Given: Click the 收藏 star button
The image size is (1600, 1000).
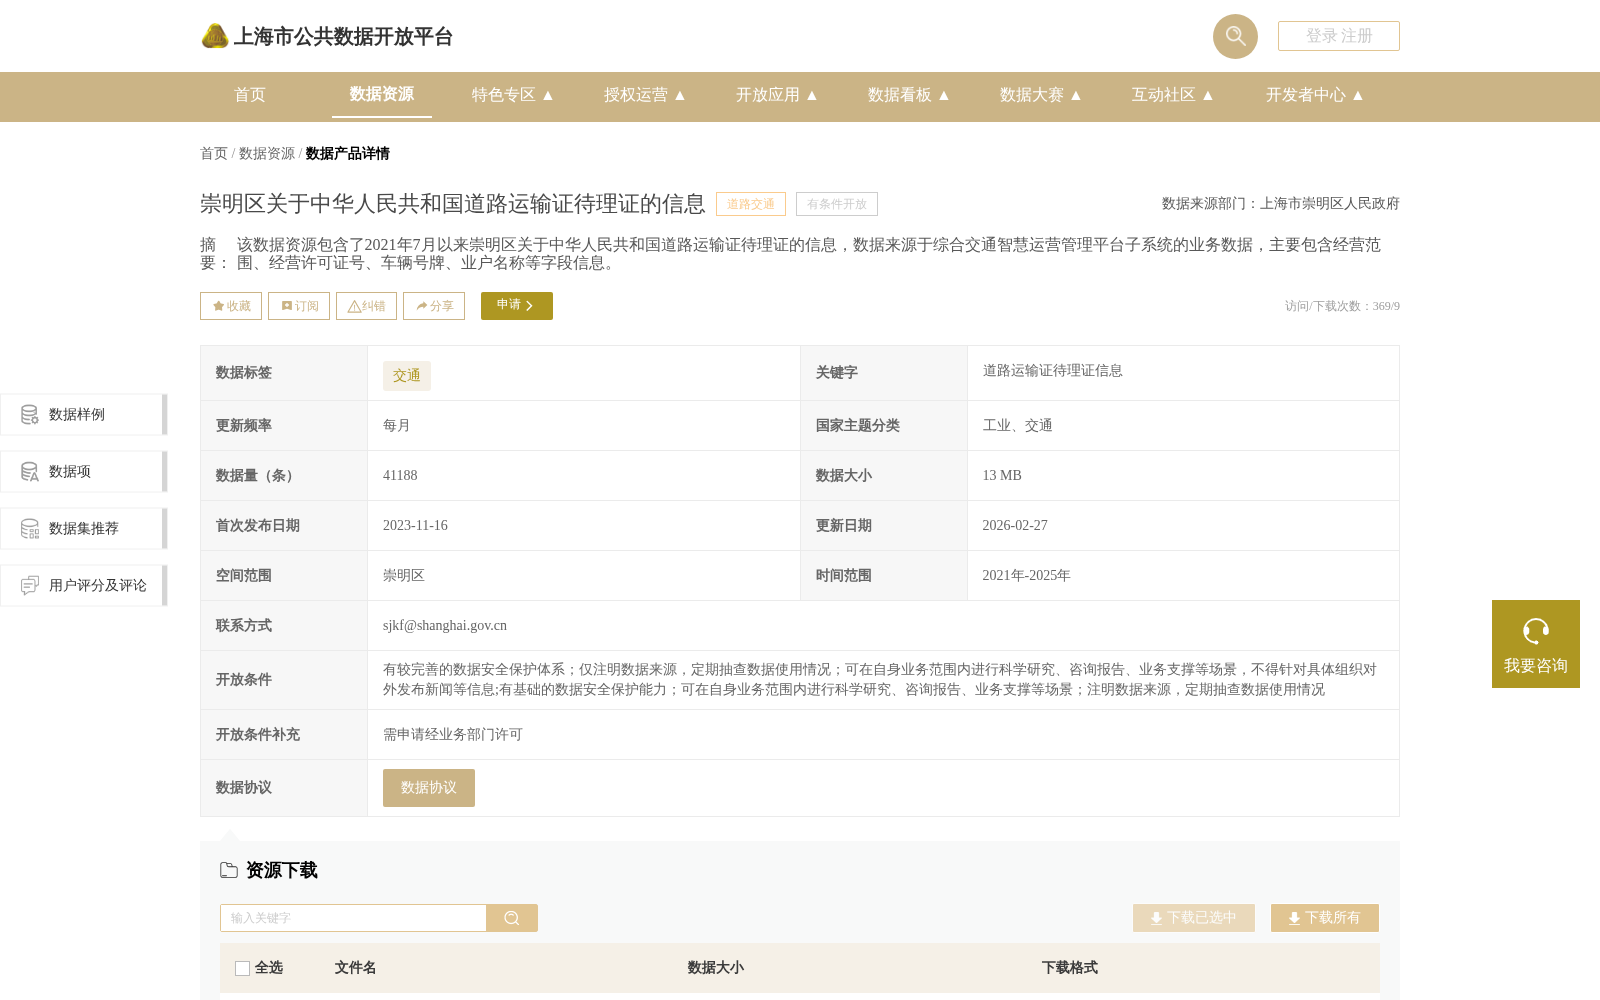Looking at the screenshot, I should point(231,306).
